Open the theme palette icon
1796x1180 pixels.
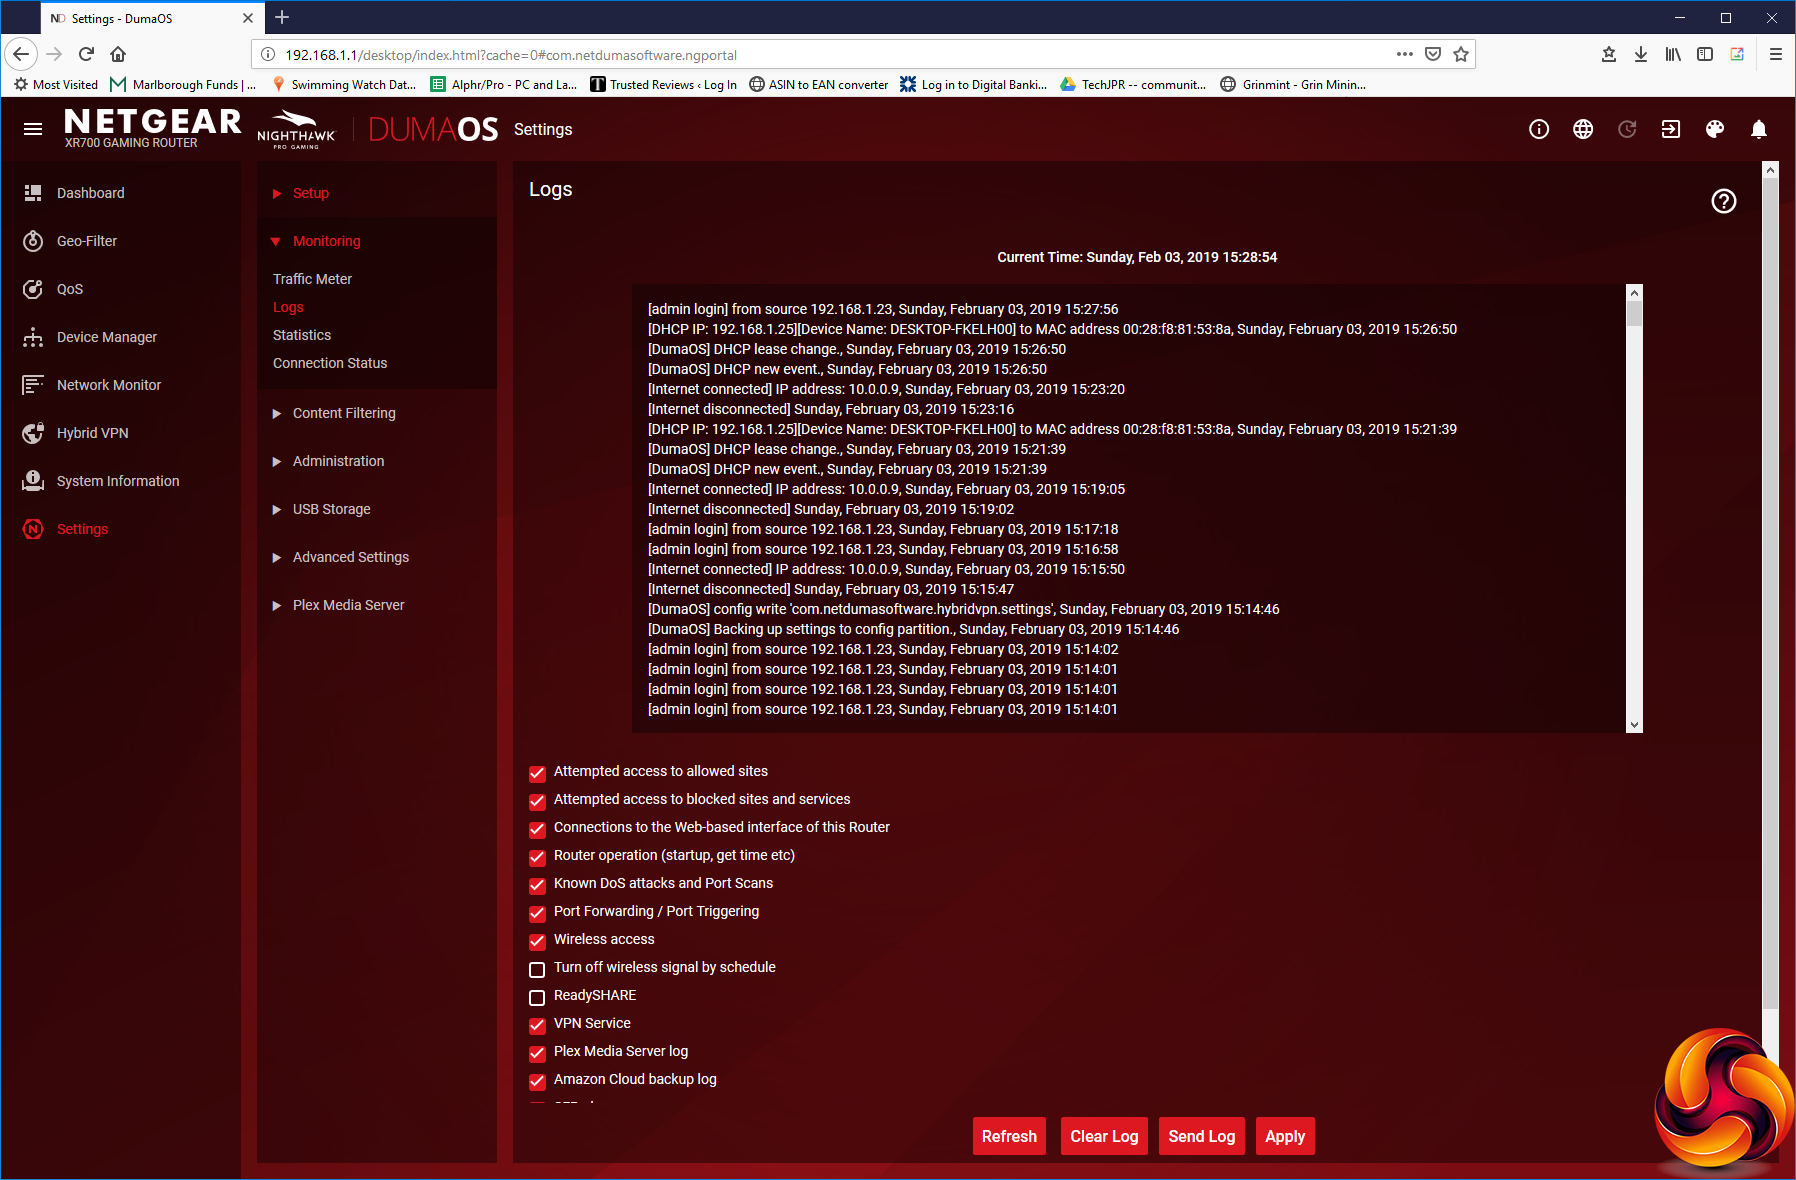[1715, 129]
